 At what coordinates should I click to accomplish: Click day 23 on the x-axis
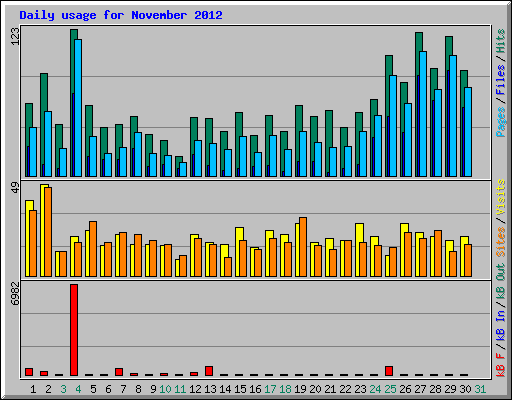click(x=360, y=389)
